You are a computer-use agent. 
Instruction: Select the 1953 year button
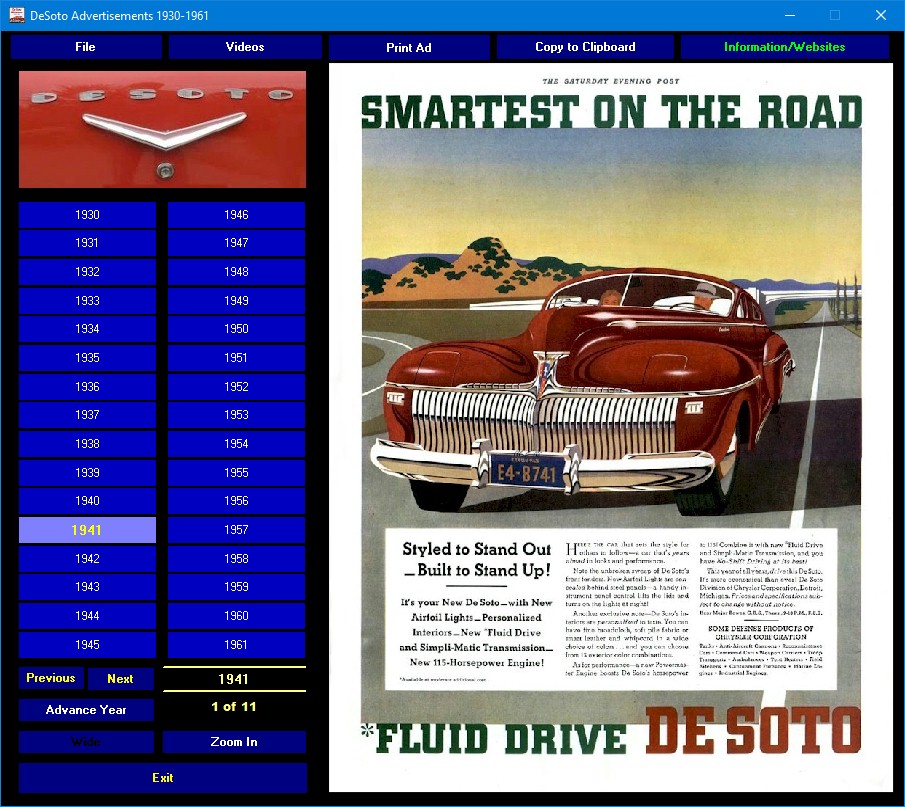click(236, 415)
